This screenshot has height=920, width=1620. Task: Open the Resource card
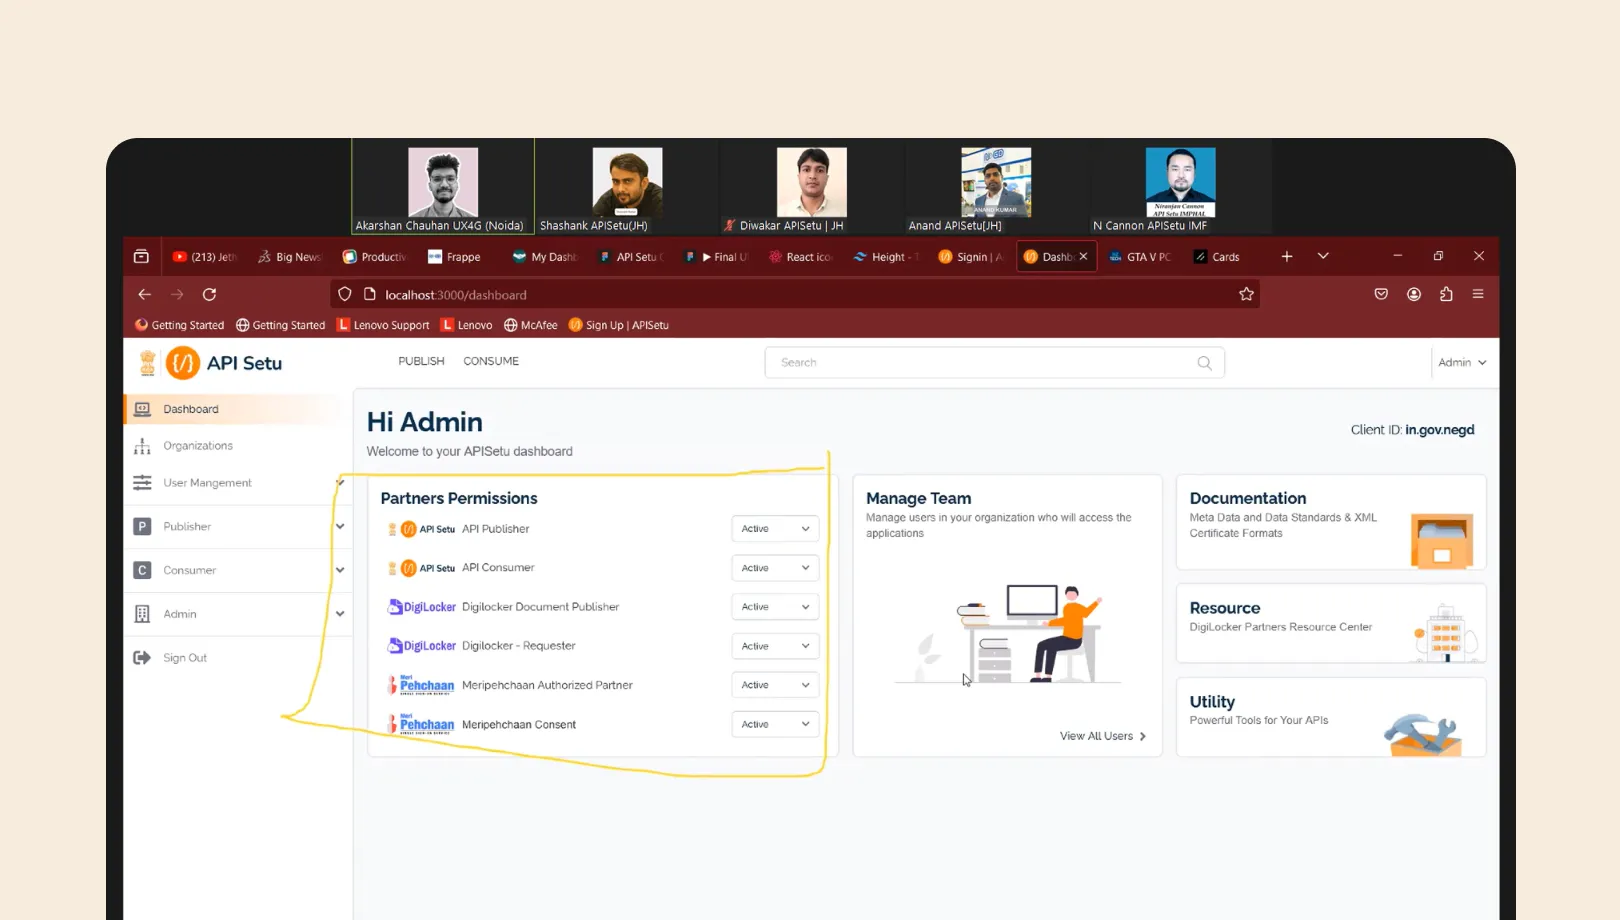point(1331,623)
